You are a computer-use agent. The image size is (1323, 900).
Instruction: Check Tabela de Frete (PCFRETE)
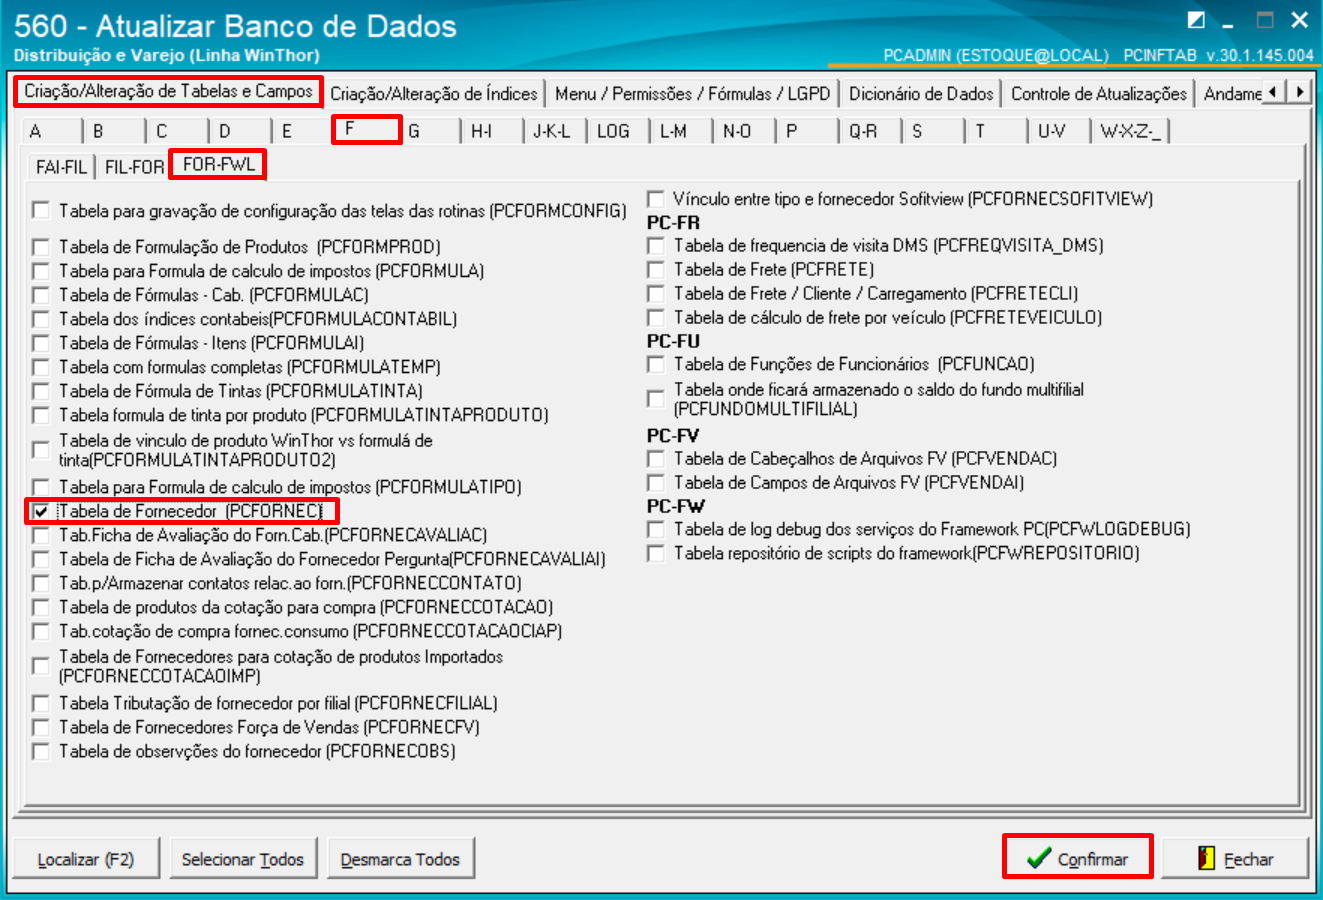(x=656, y=269)
